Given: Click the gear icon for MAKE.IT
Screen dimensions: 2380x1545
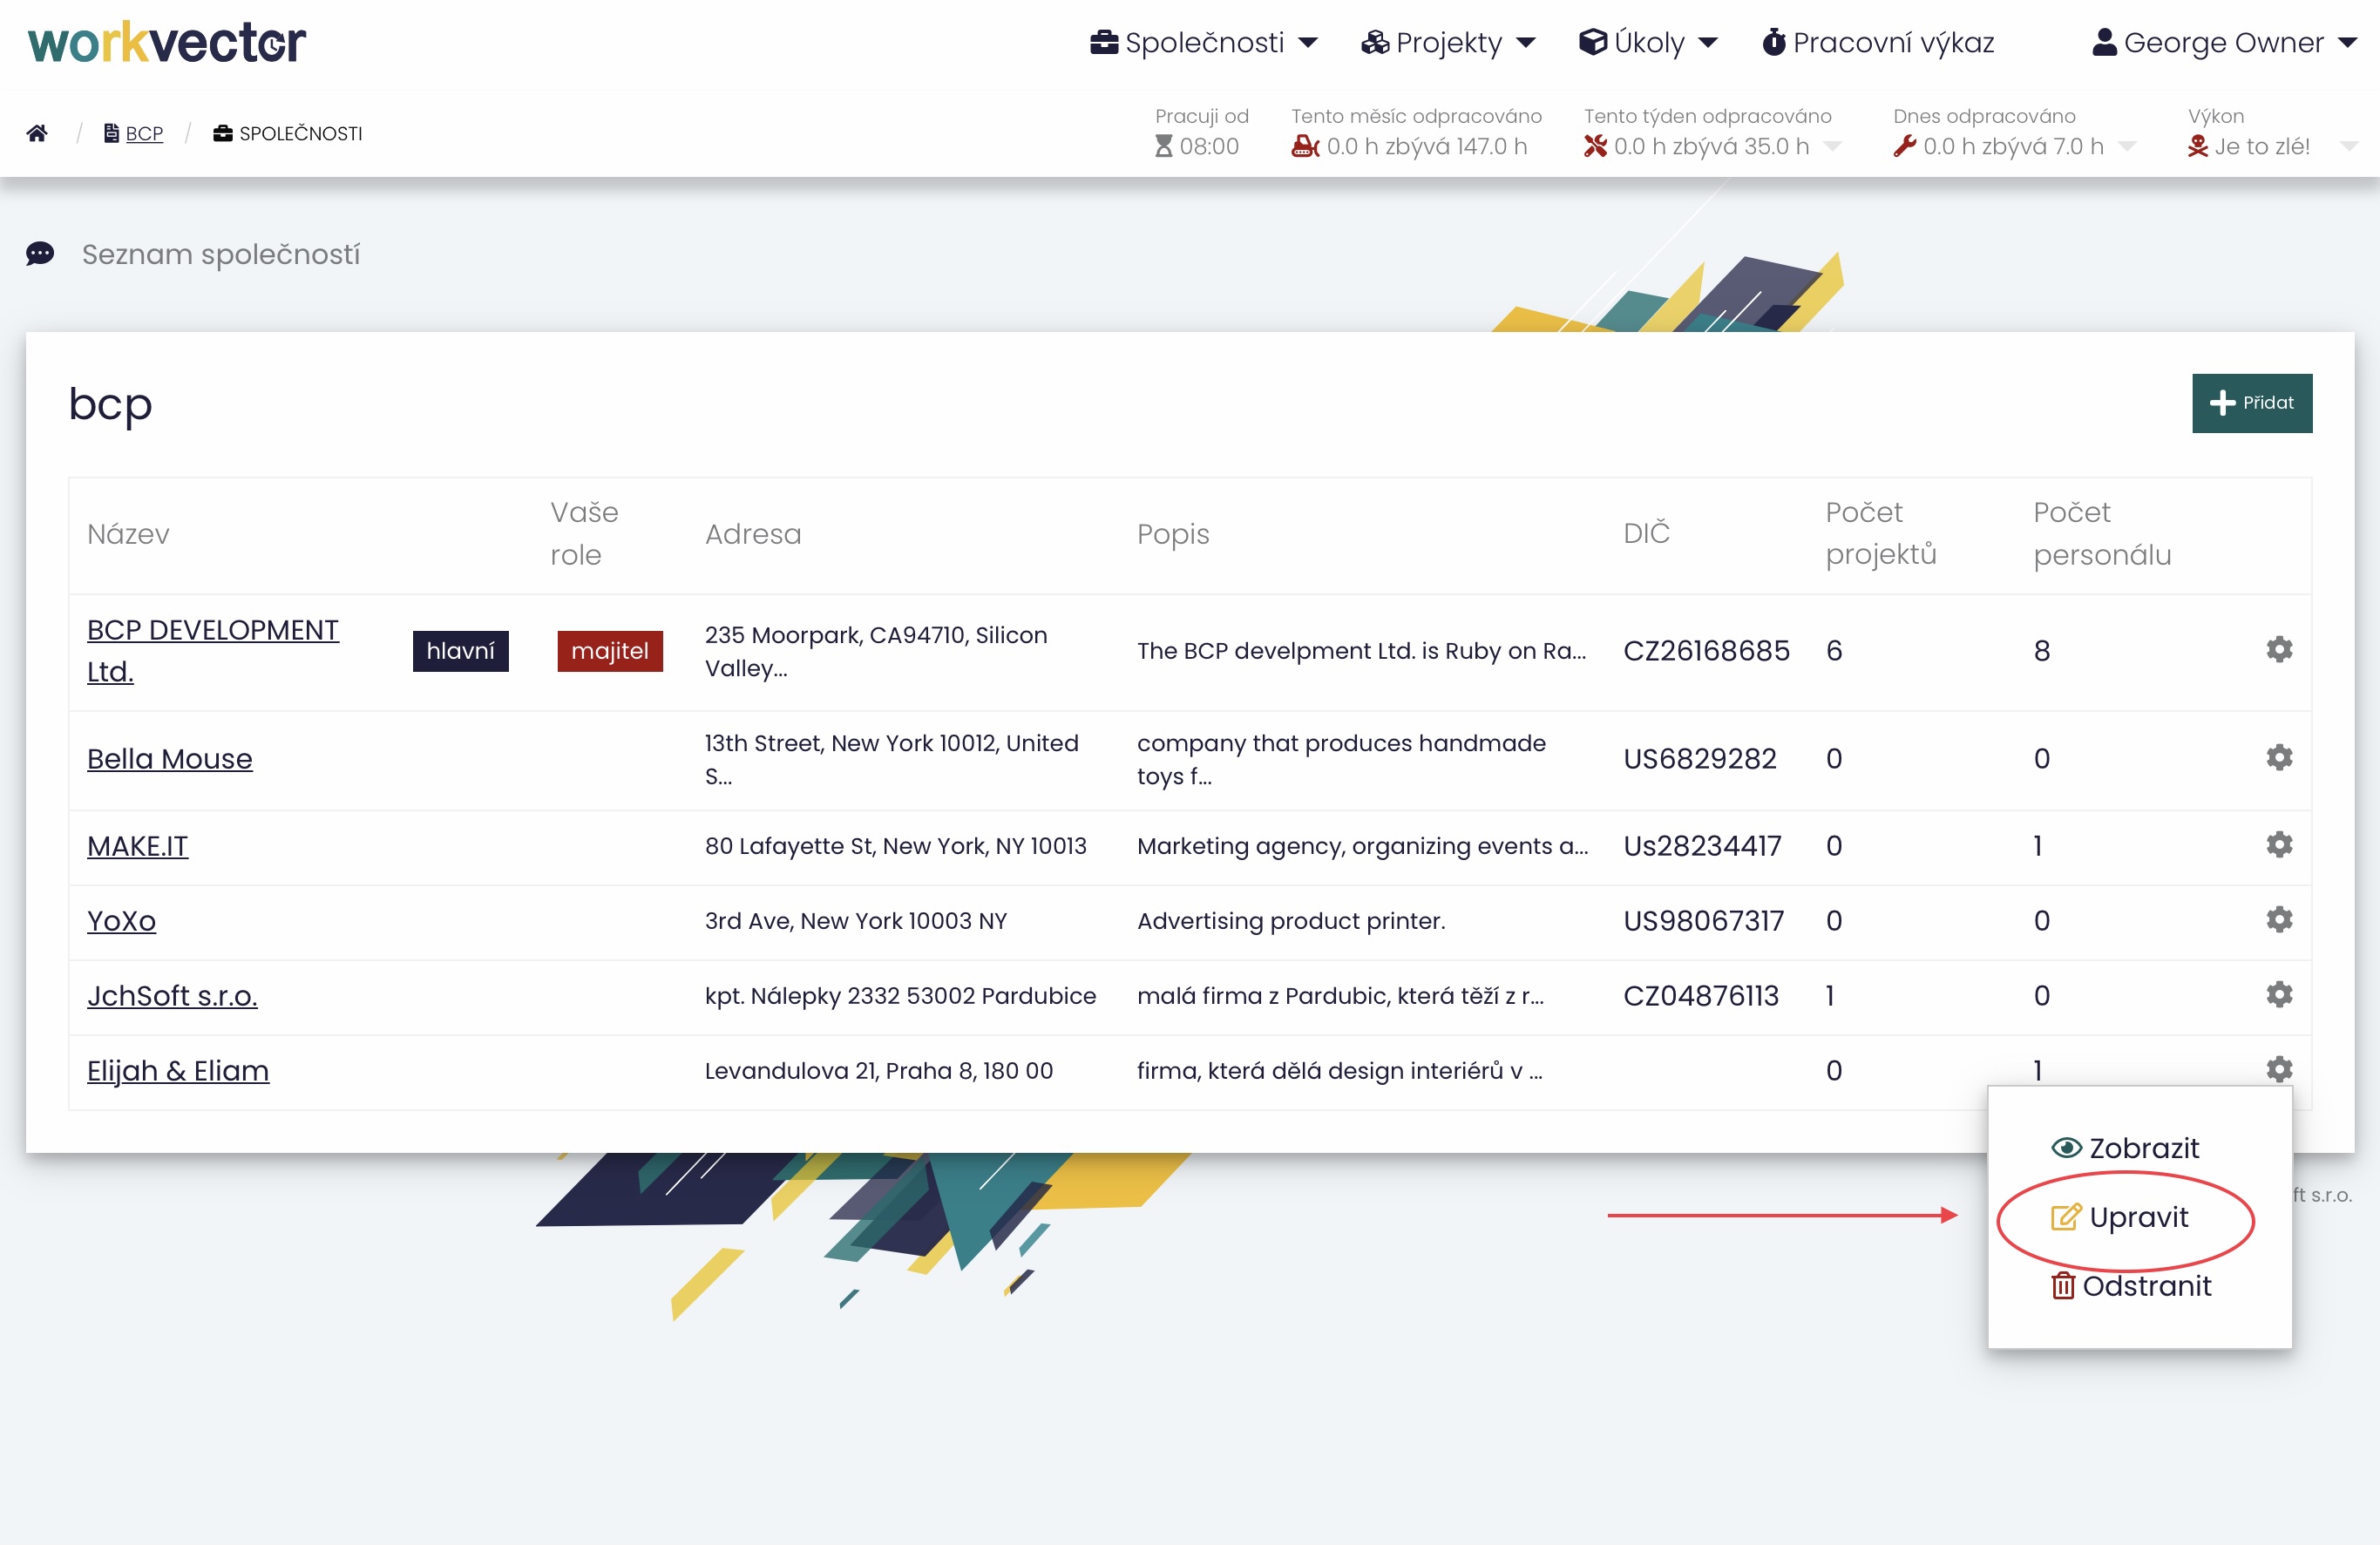Looking at the screenshot, I should (2278, 845).
